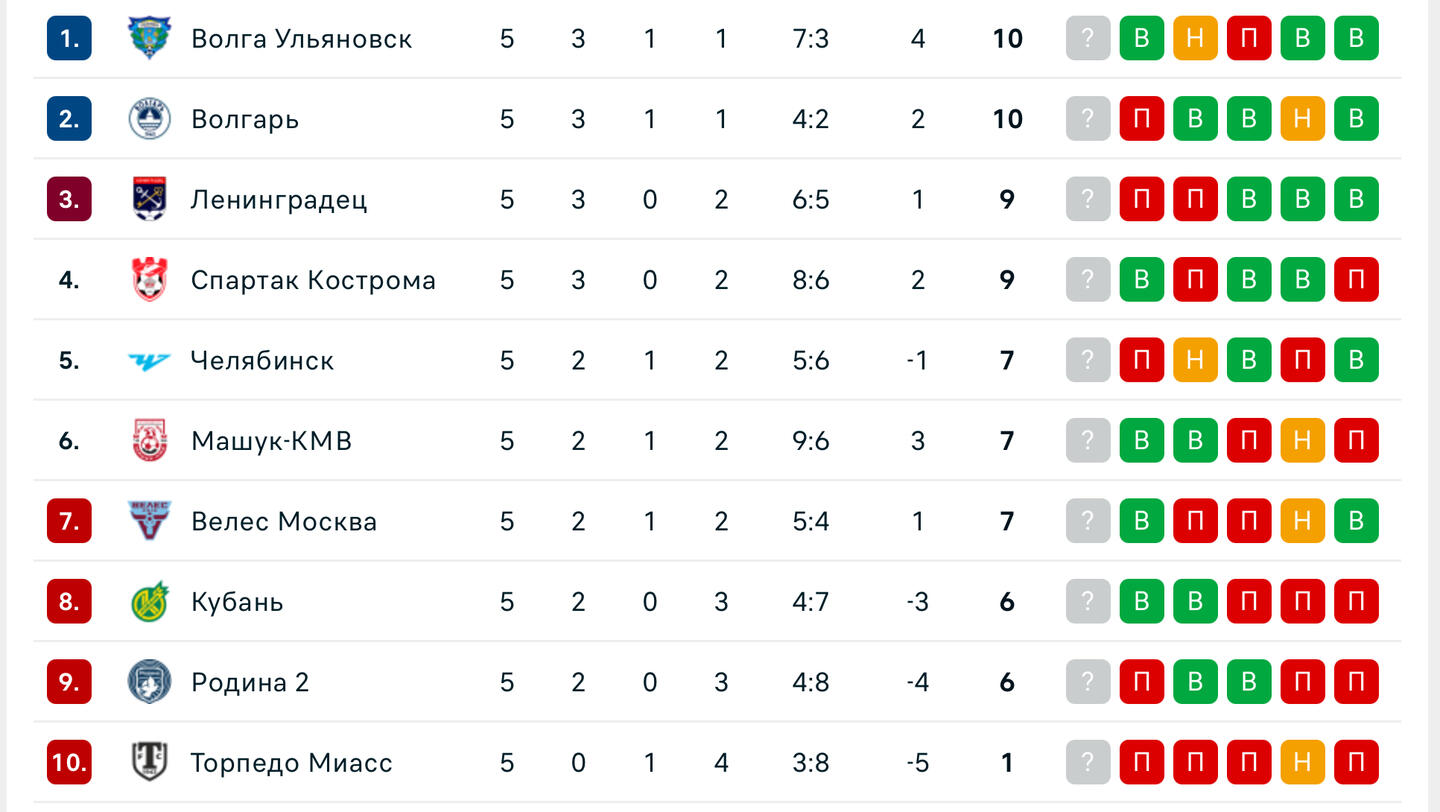Image resolution: width=1440 pixels, height=812 pixels.
Task: Click the red rank 10 position badge
Action: (69, 763)
